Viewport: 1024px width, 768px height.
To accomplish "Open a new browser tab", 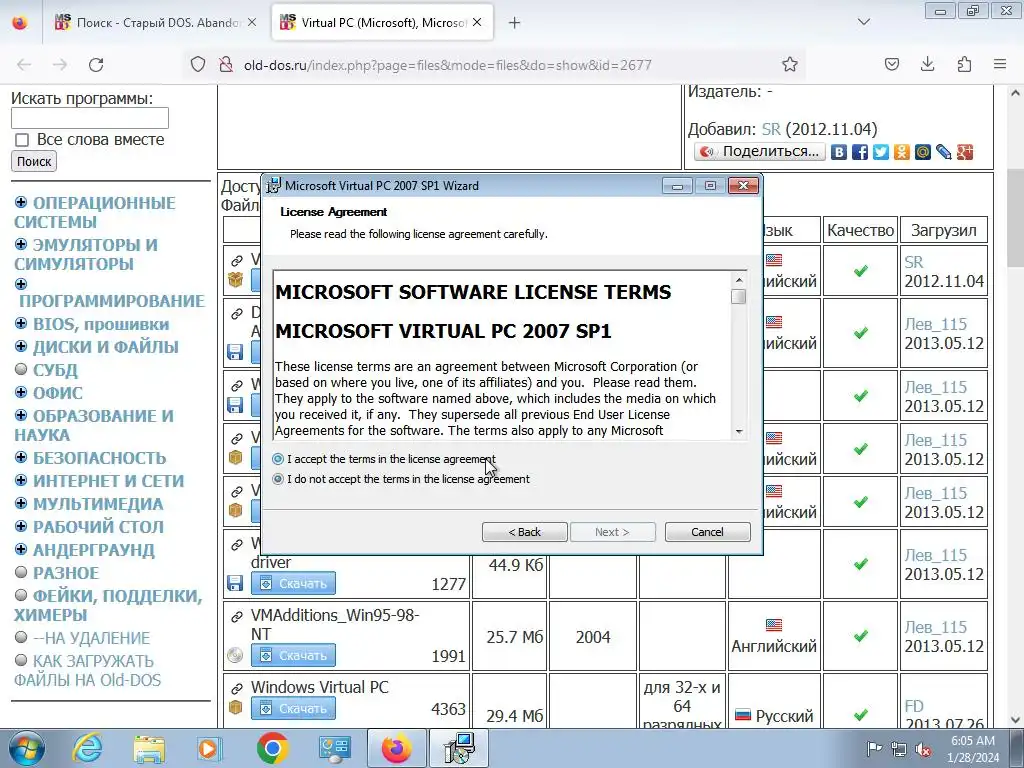I will (x=515, y=23).
